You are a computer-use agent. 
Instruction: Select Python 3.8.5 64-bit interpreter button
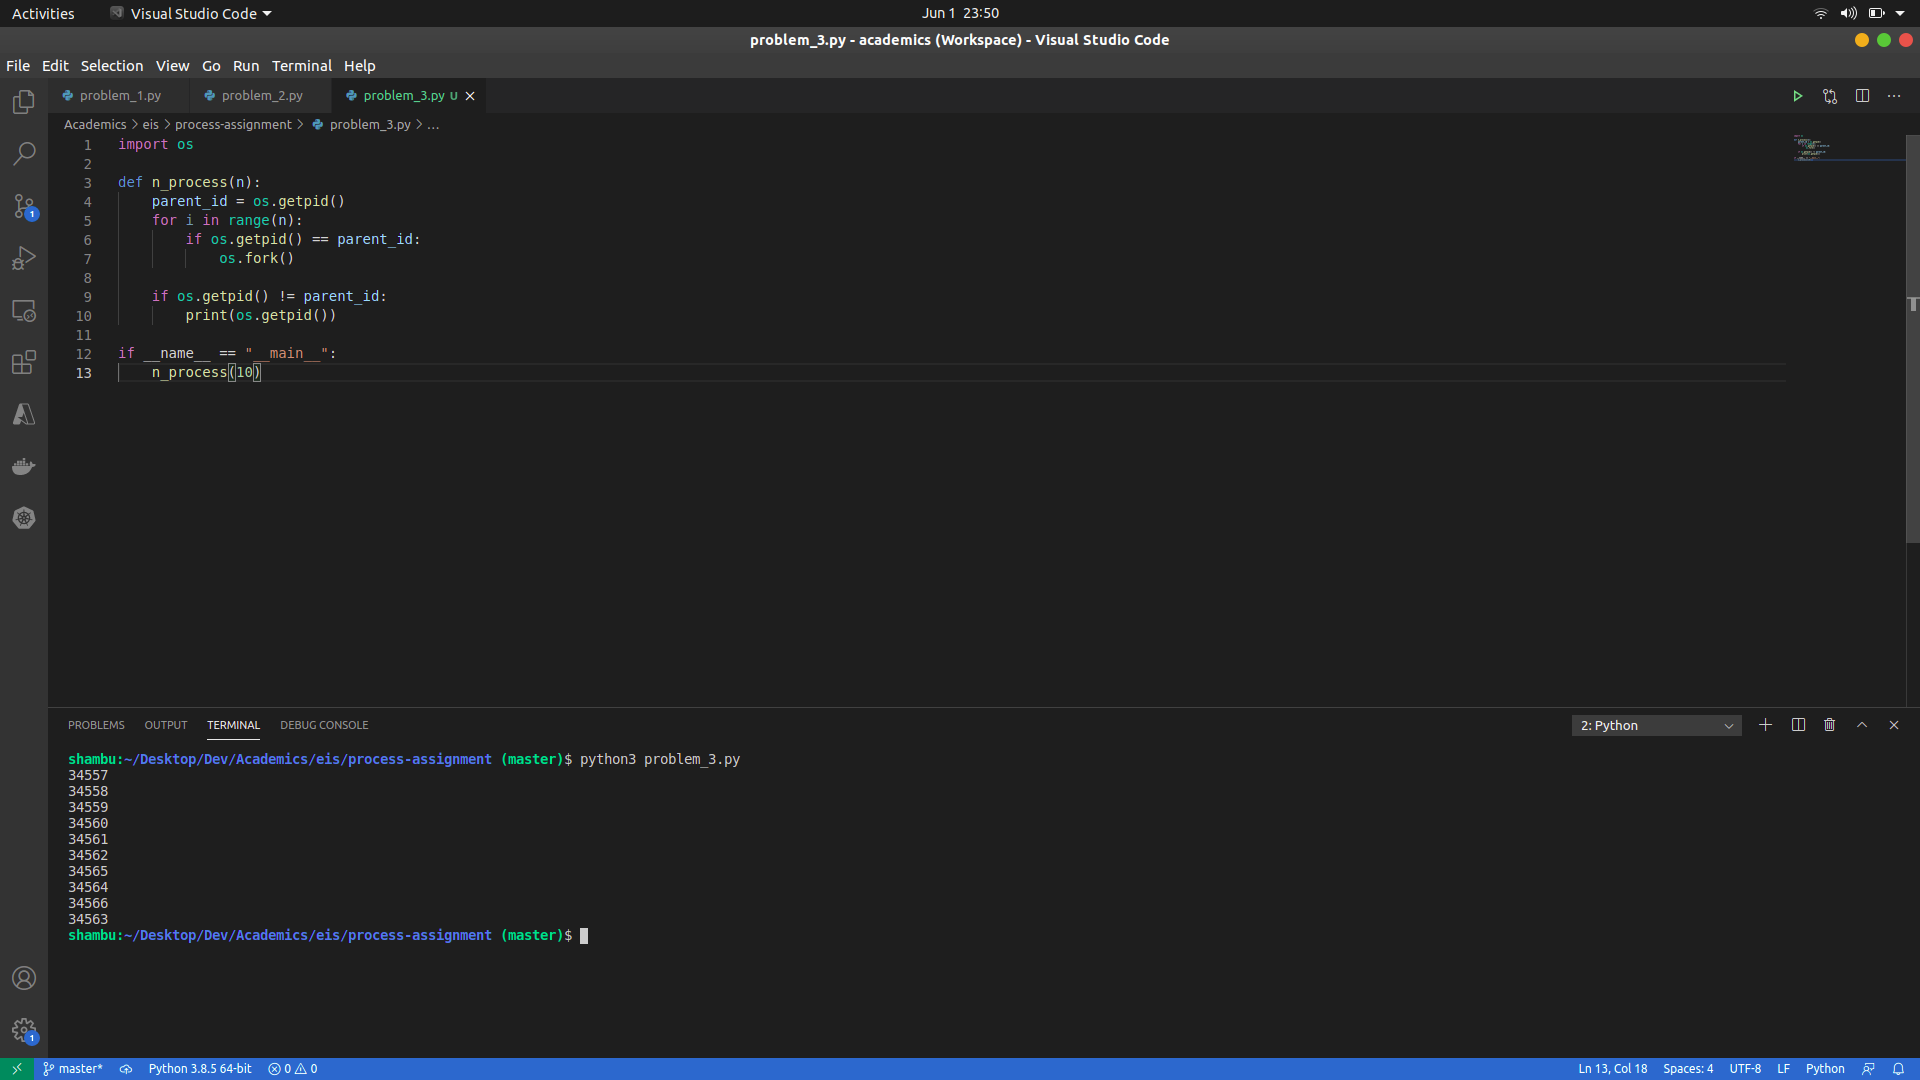pos(200,1069)
